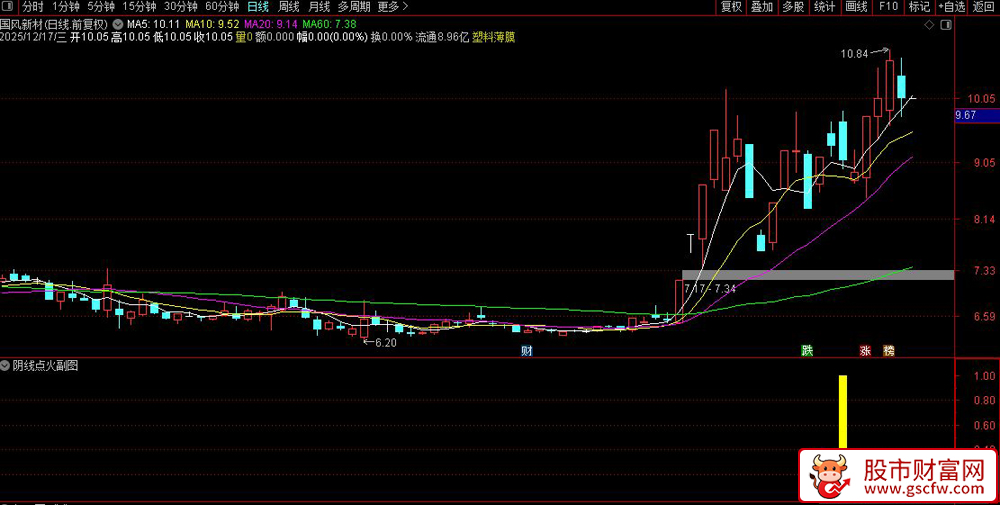Click the blue 9.67 price axis tag
1000x505 pixels.
click(976, 115)
